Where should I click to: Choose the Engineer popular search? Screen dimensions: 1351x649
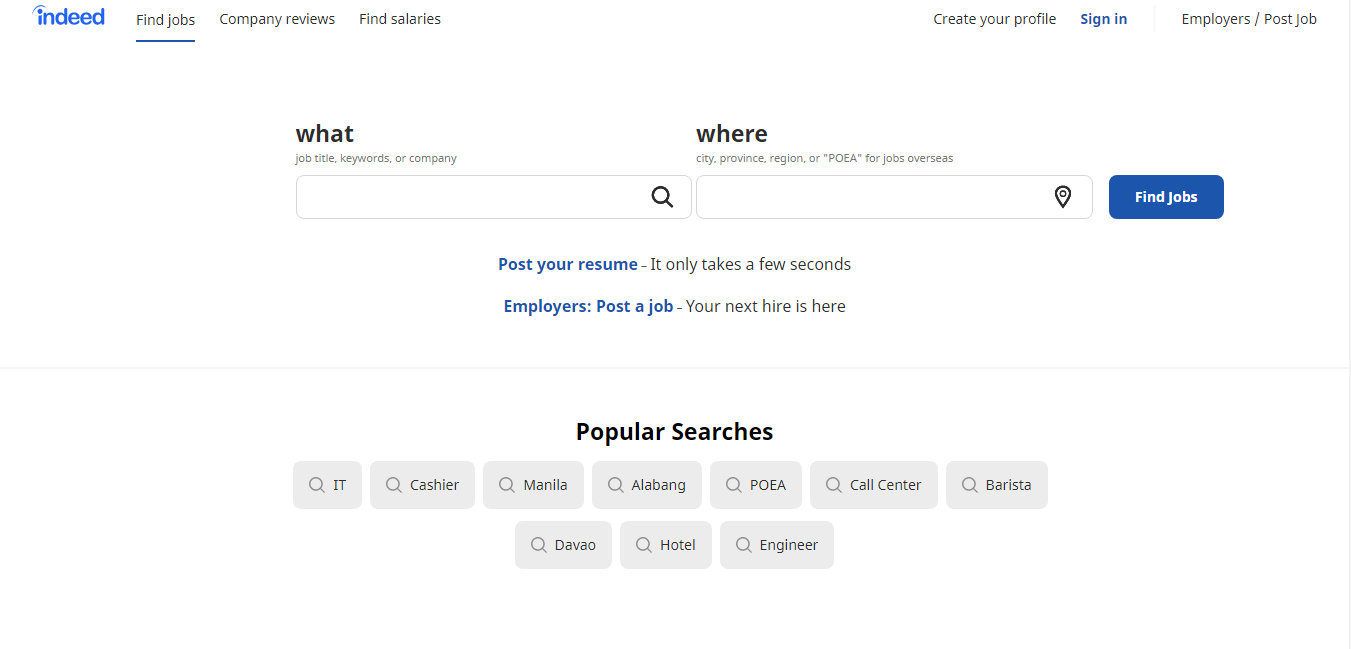point(777,545)
